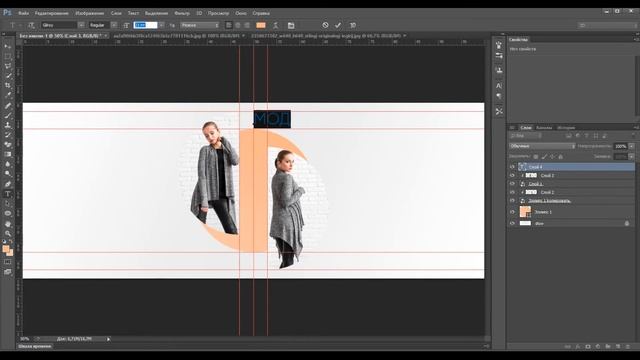Select the Hand tool

pos(8,224)
